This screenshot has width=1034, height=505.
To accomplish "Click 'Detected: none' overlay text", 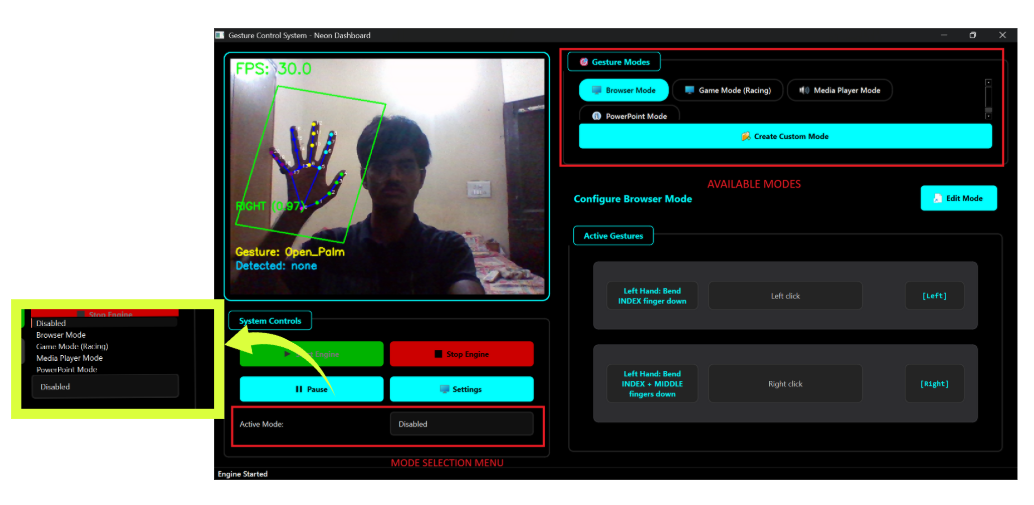I will (276, 266).
